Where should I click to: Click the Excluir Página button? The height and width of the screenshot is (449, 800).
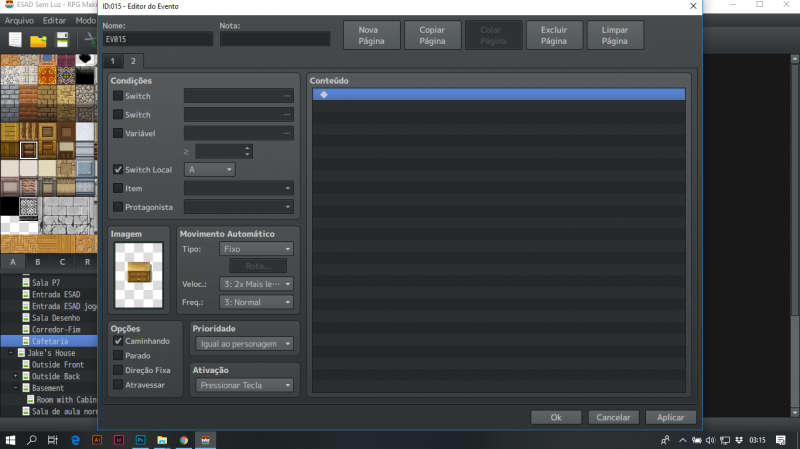coord(554,35)
